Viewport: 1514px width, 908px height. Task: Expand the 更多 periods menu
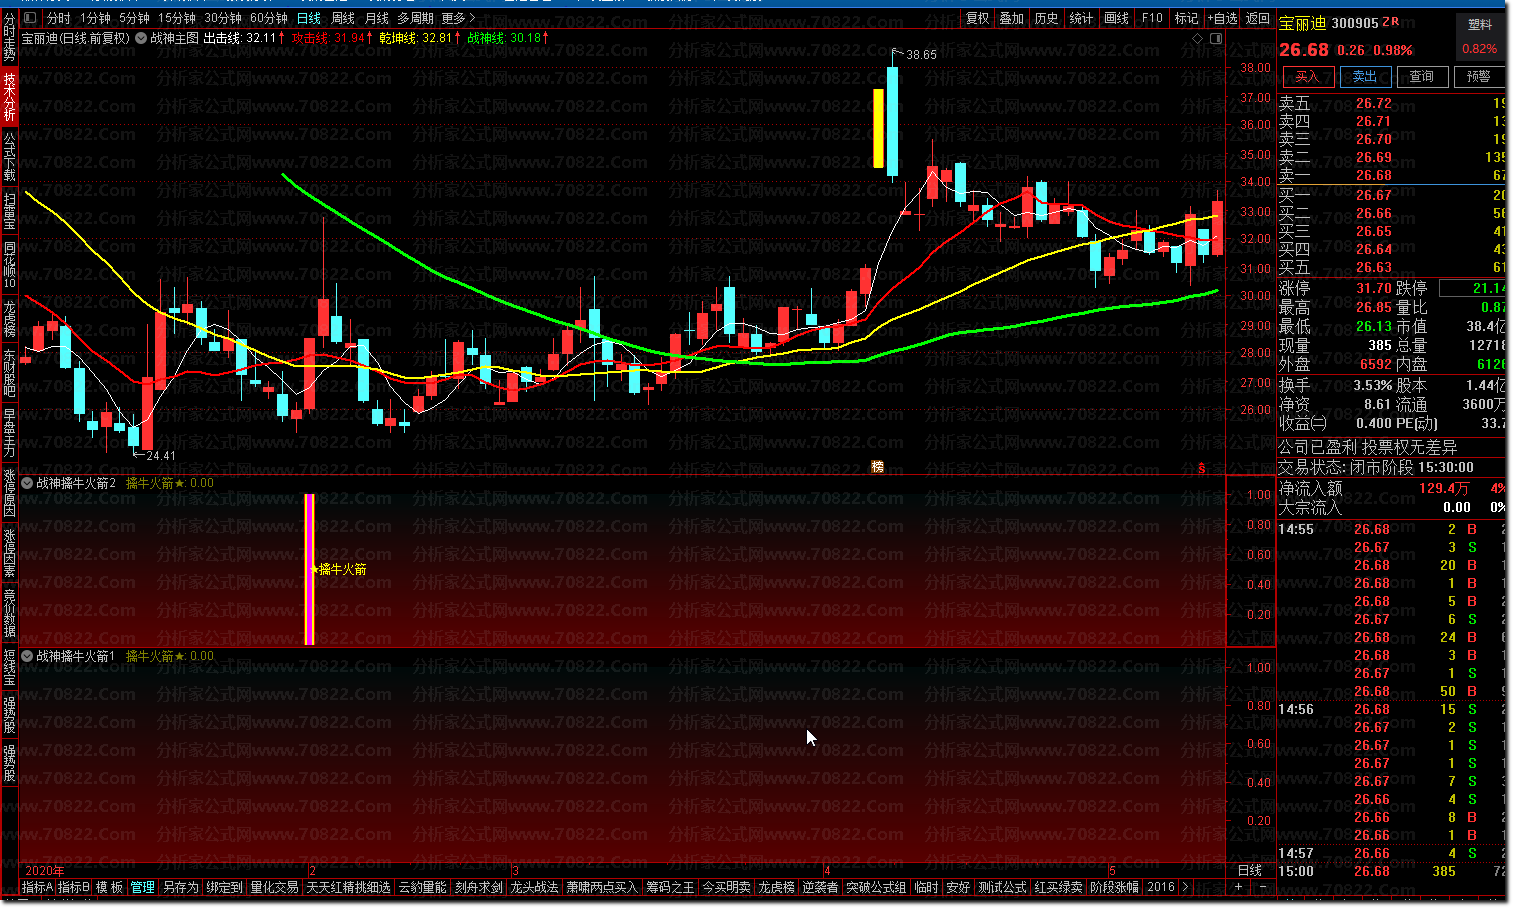point(458,18)
